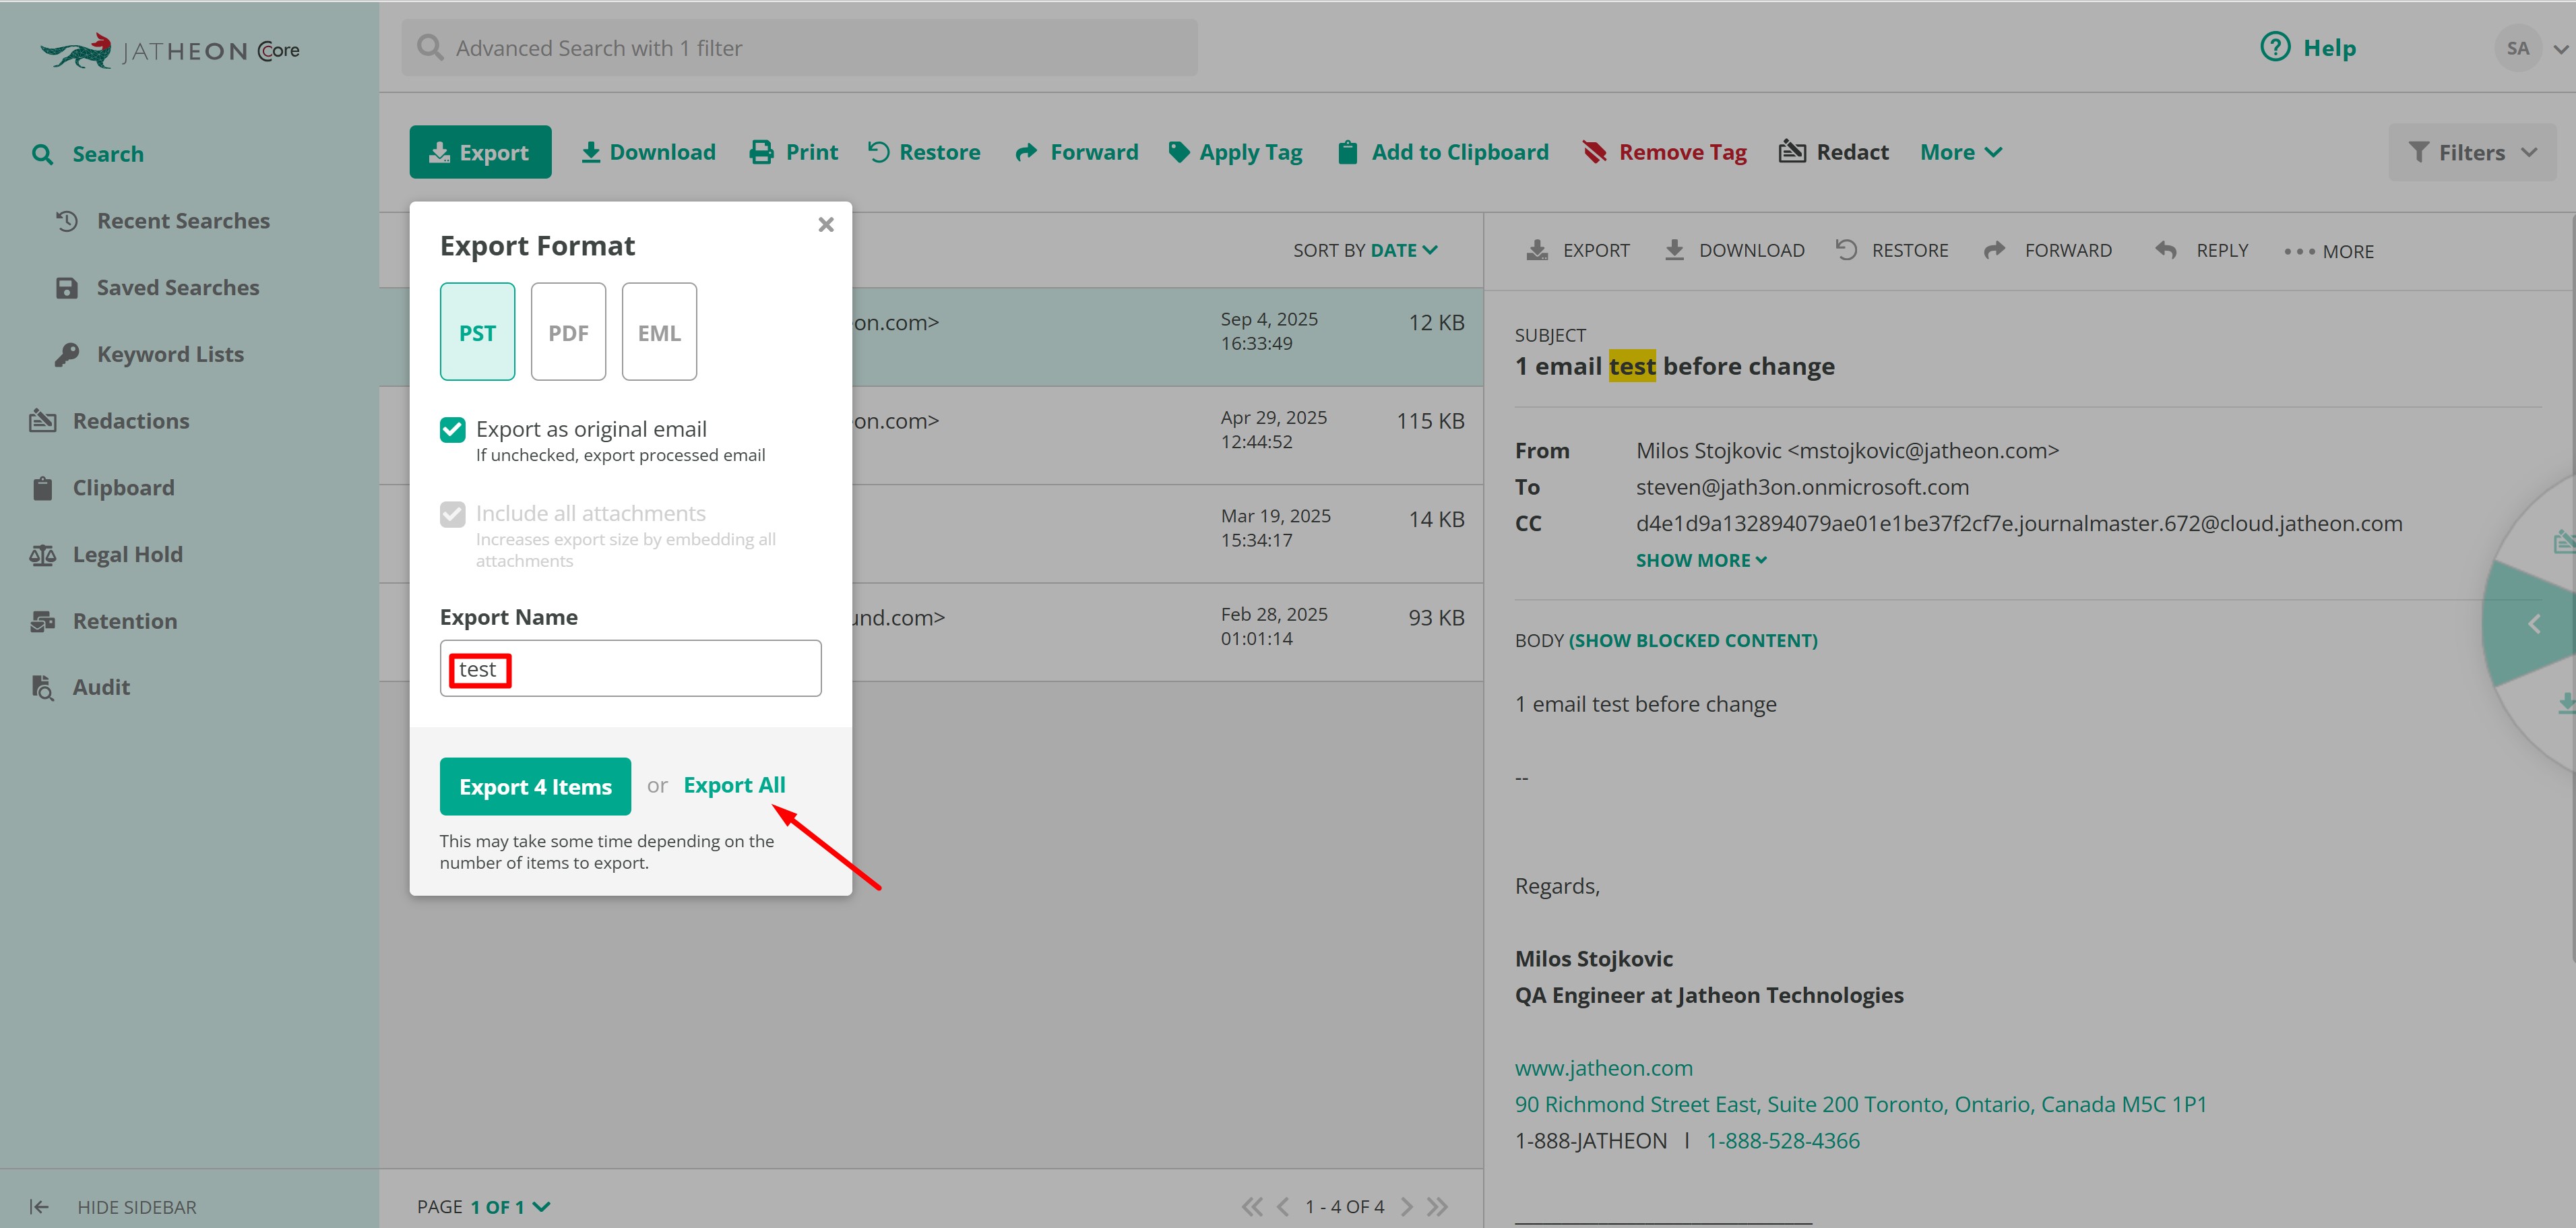Collapse preview with the teal side arrow
Viewport: 2576px width, 1228px height.
[2534, 624]
